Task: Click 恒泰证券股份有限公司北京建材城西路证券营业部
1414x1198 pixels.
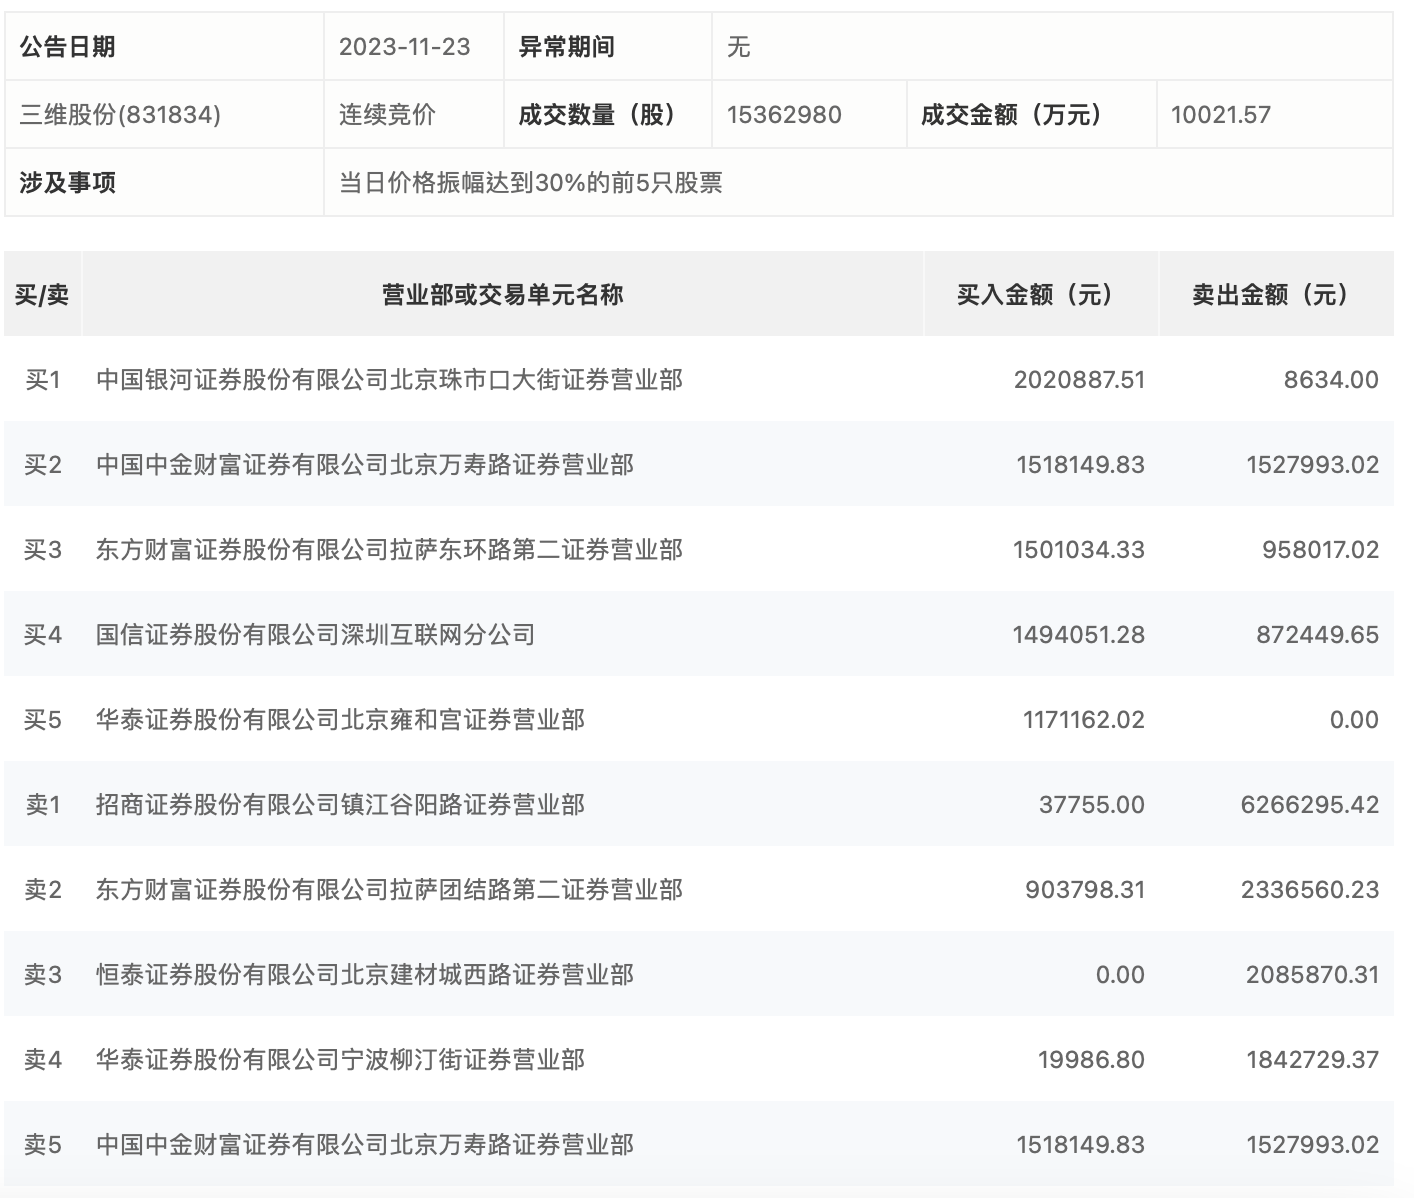Action: (x=365, y=975)
